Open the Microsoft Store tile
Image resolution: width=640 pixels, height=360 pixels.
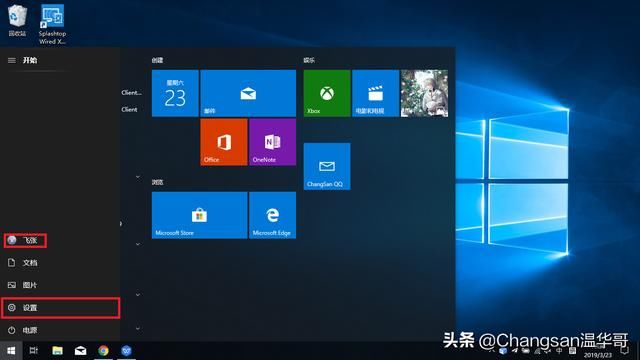[199, 215]
